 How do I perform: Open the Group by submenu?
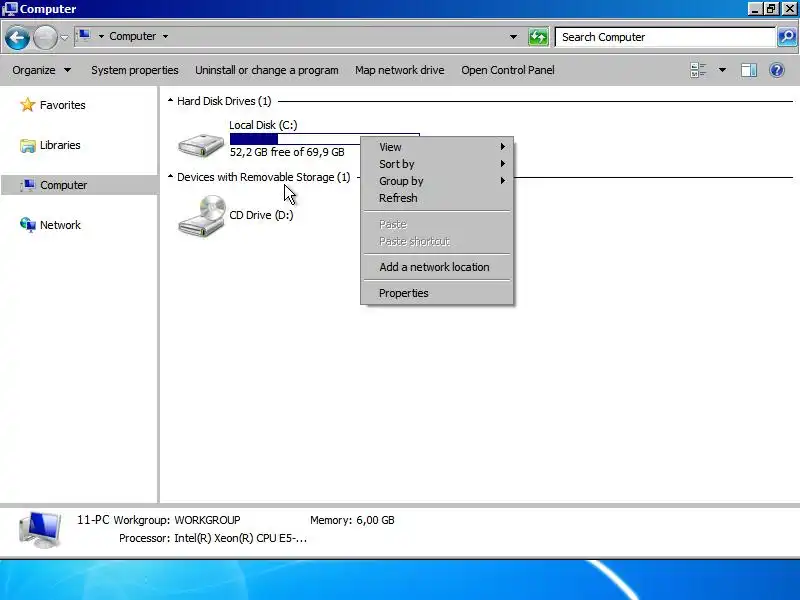click(437, 181)
